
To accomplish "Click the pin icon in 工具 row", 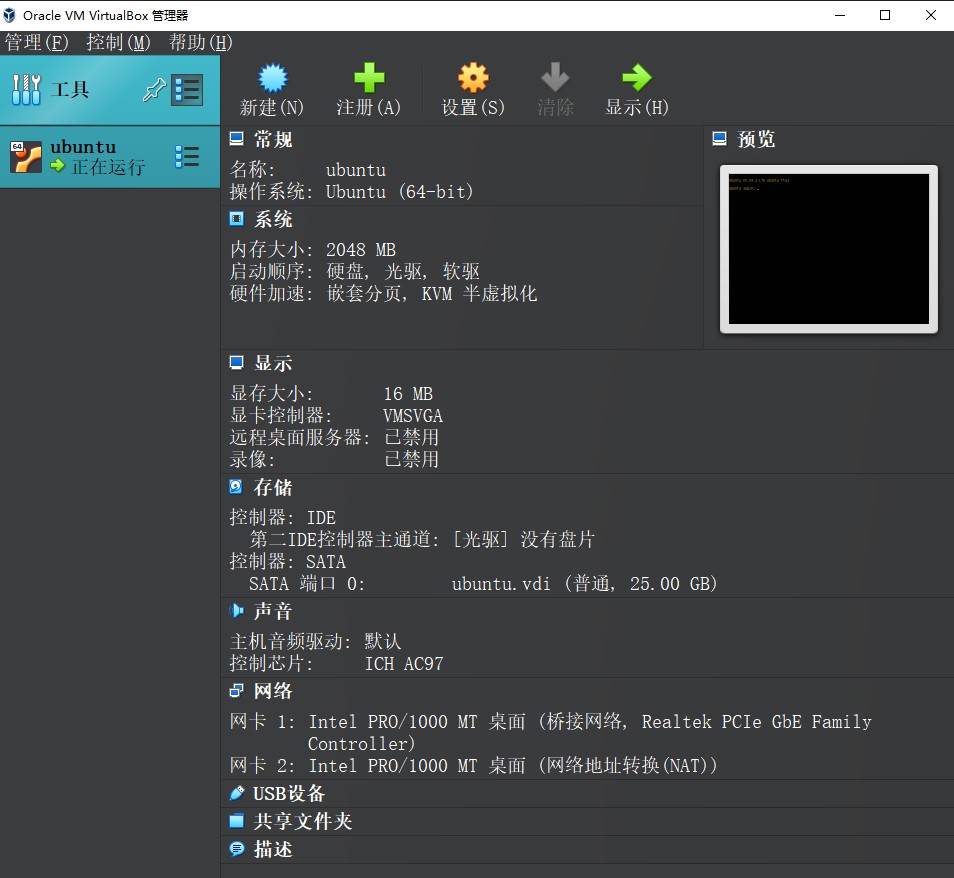I will 154,90.
